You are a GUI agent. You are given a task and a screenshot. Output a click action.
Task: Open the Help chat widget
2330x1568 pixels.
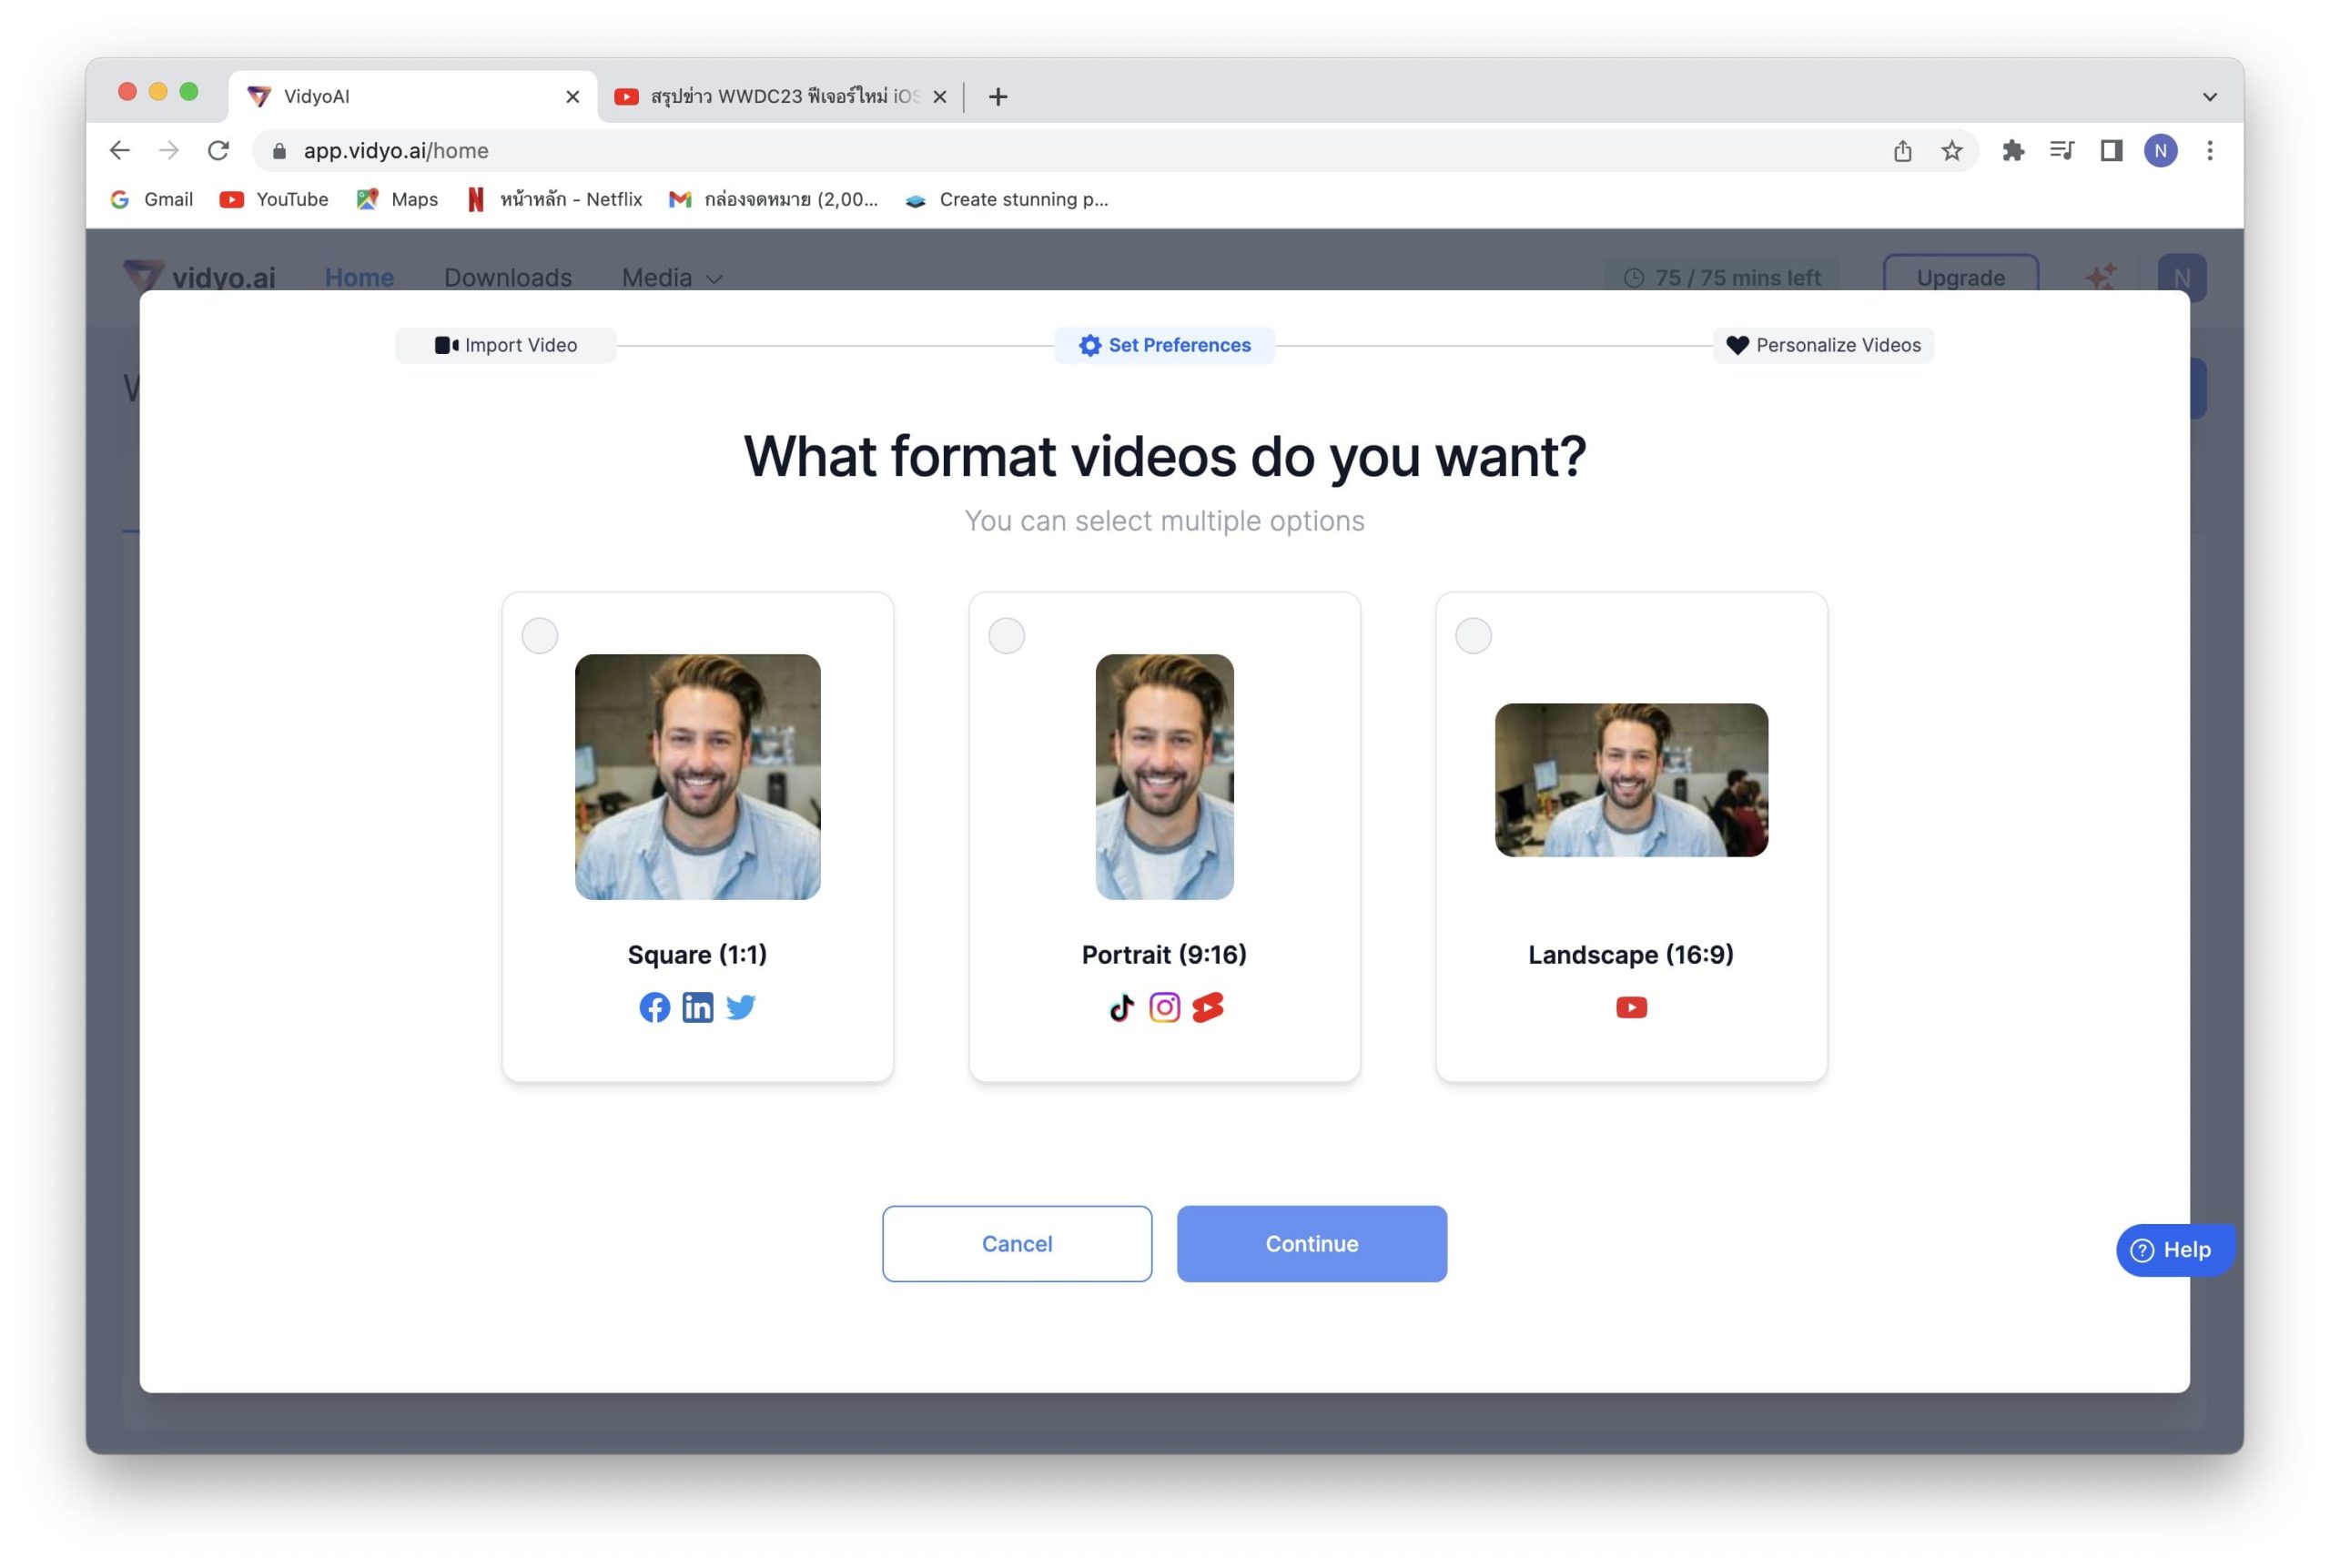coord(2173,1249)
